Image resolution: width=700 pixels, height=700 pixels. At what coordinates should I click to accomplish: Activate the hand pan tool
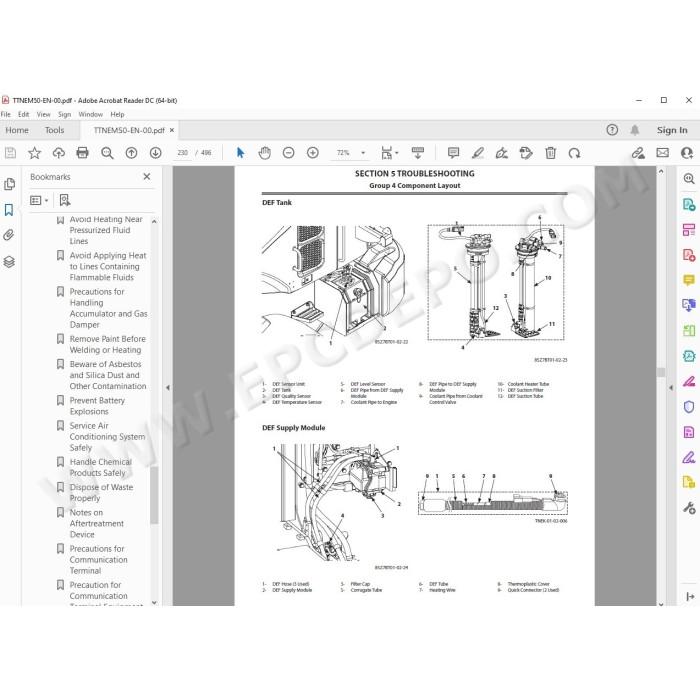coord(264,153)
